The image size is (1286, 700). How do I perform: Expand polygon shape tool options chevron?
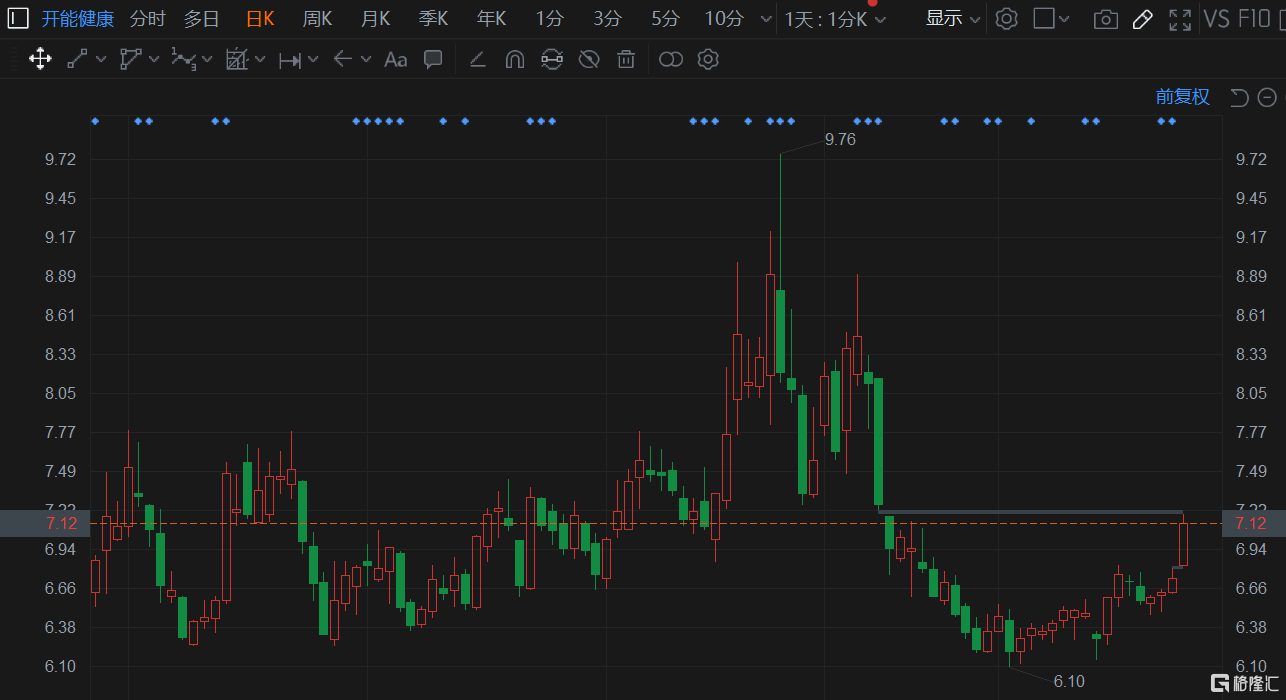[x=154, y=60]
